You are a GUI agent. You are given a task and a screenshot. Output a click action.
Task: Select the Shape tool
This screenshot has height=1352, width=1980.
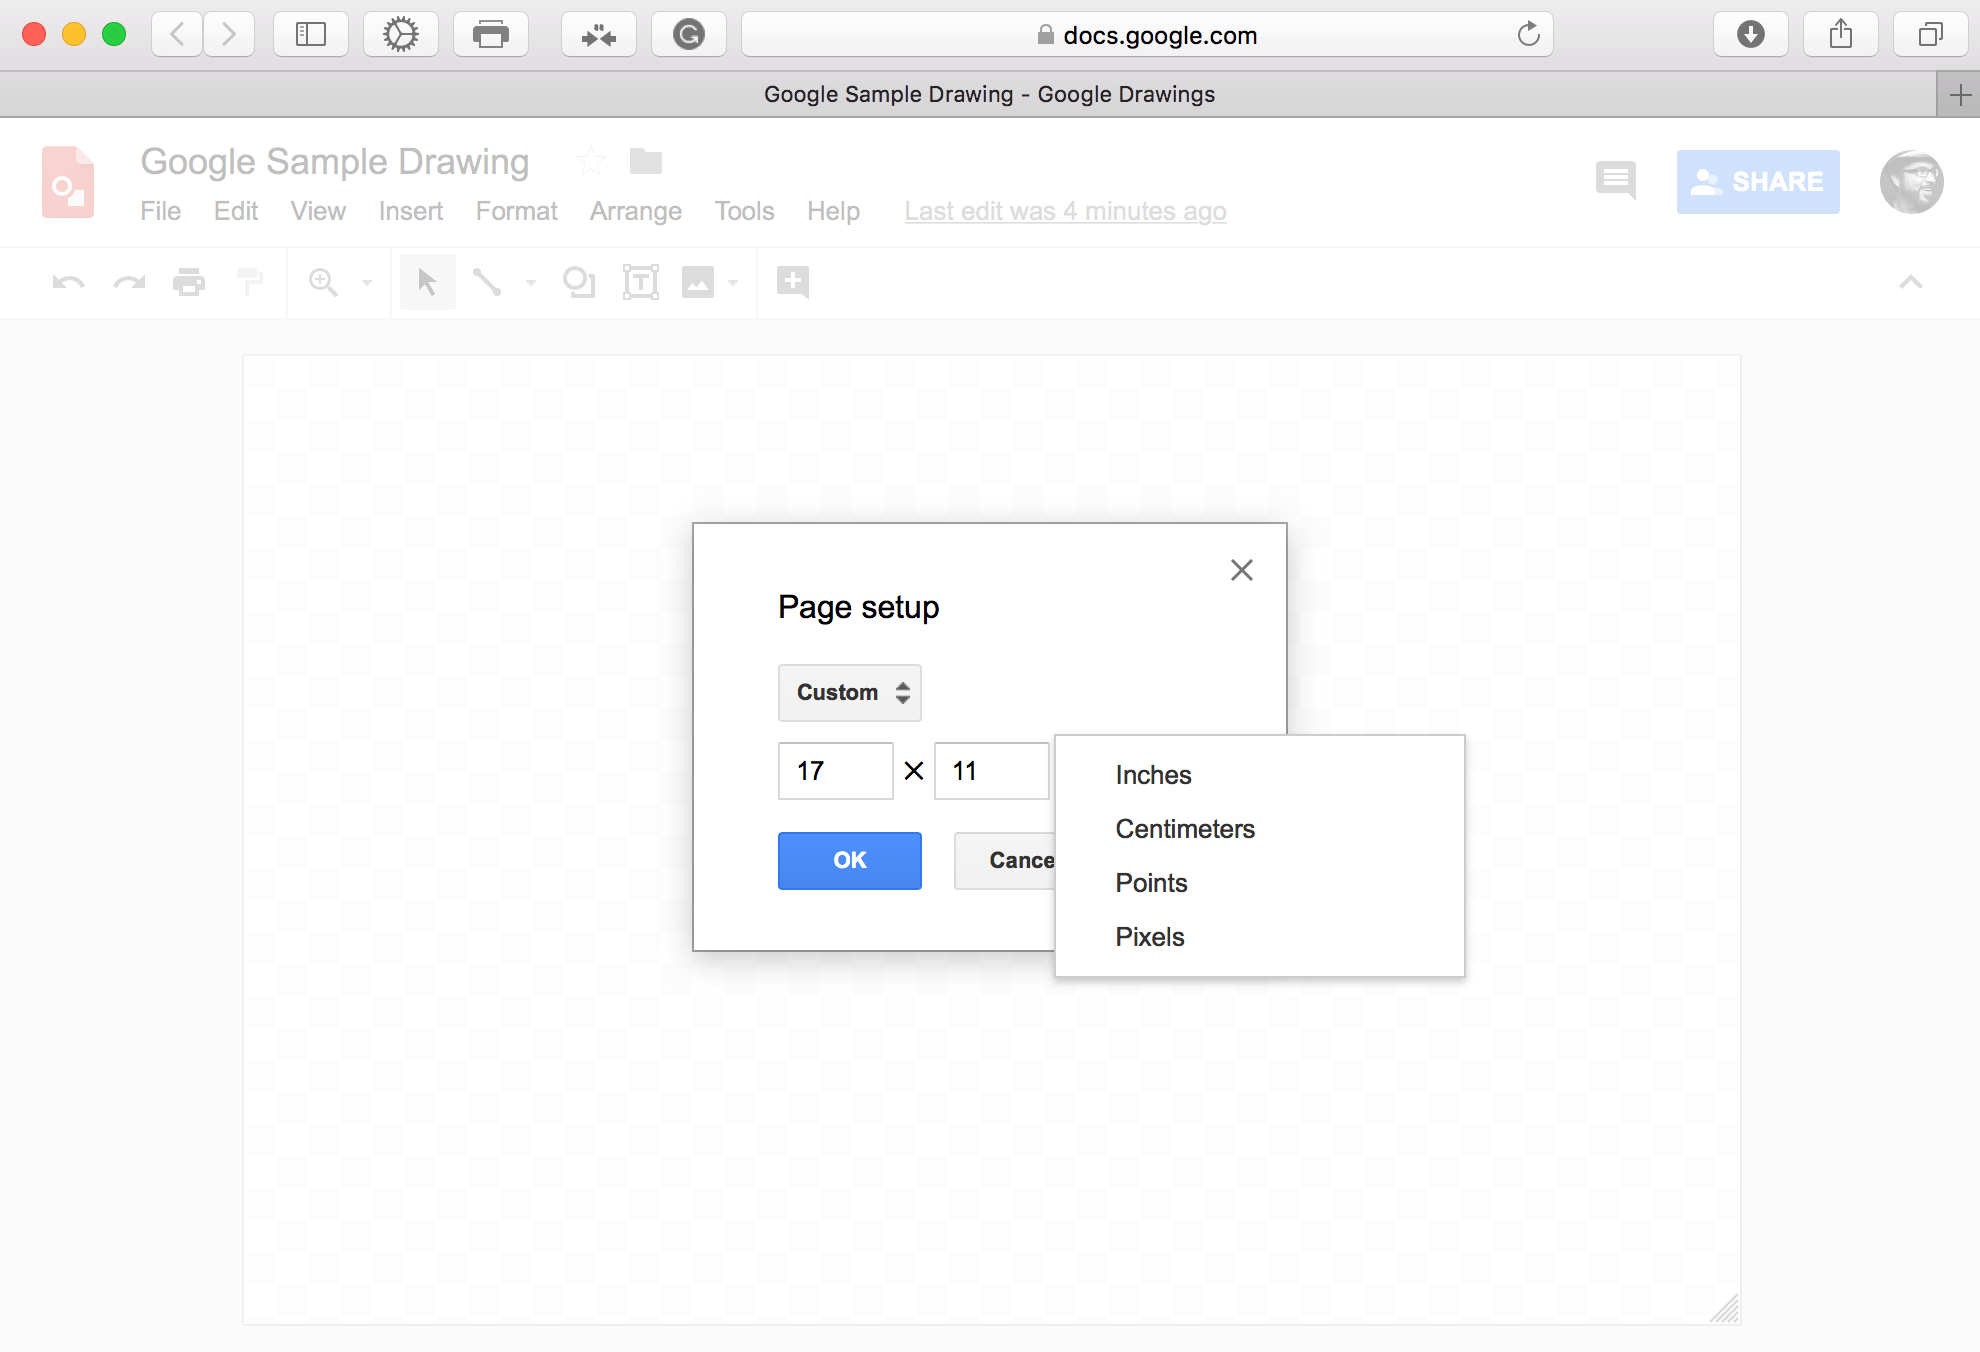click(578, 282)
